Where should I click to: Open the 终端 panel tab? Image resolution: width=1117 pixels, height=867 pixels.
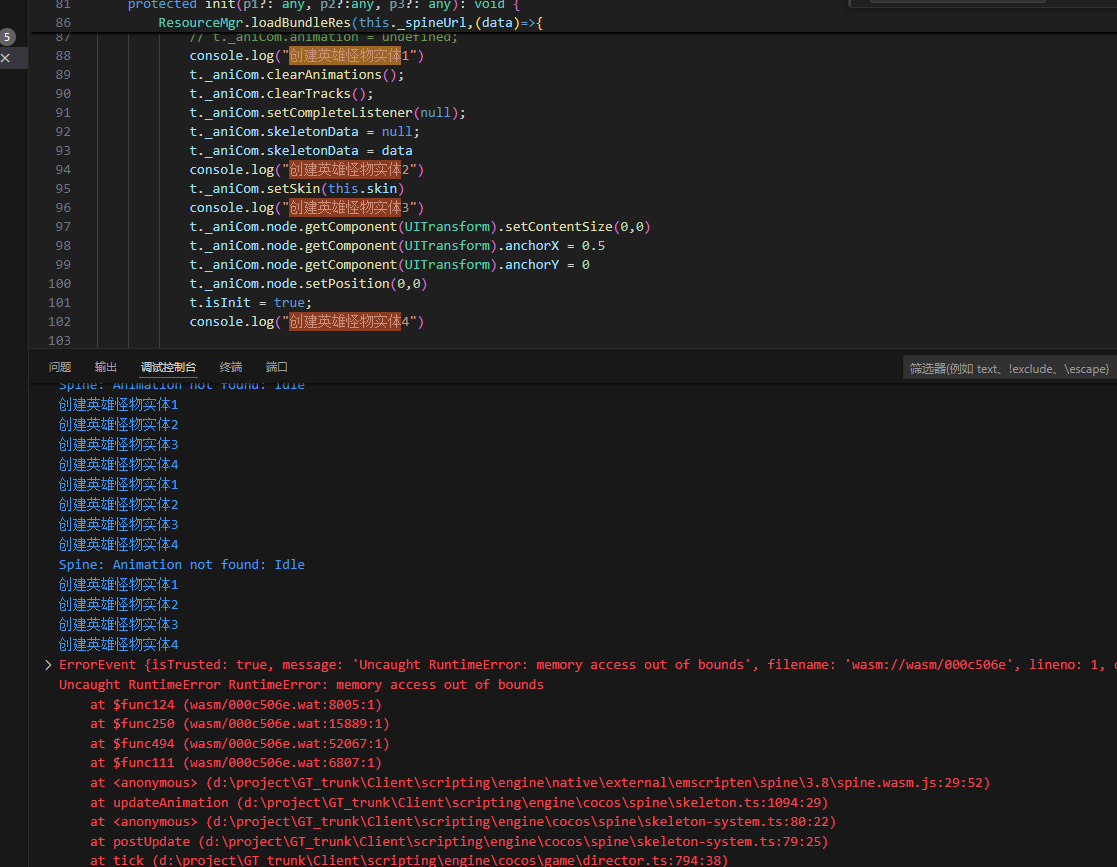click(231, 367)
